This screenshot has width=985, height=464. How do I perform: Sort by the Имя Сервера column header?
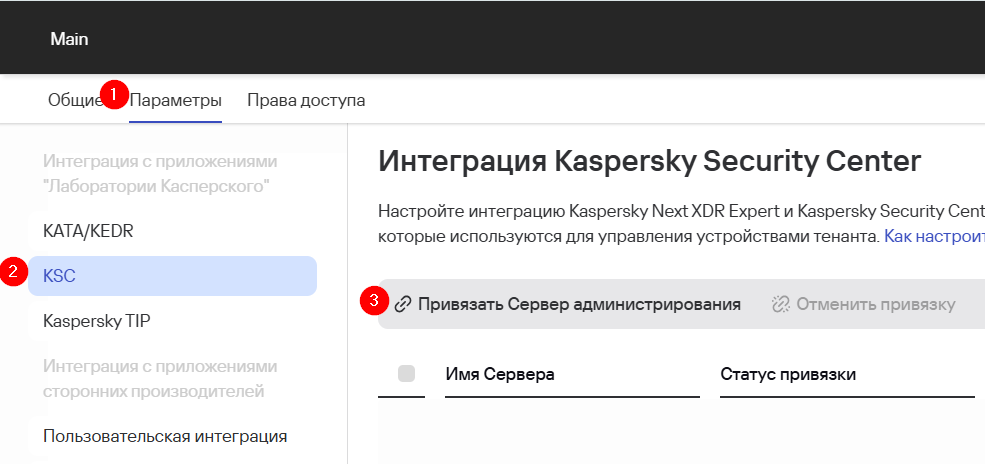pyautogui.click(x=500, y=374)
